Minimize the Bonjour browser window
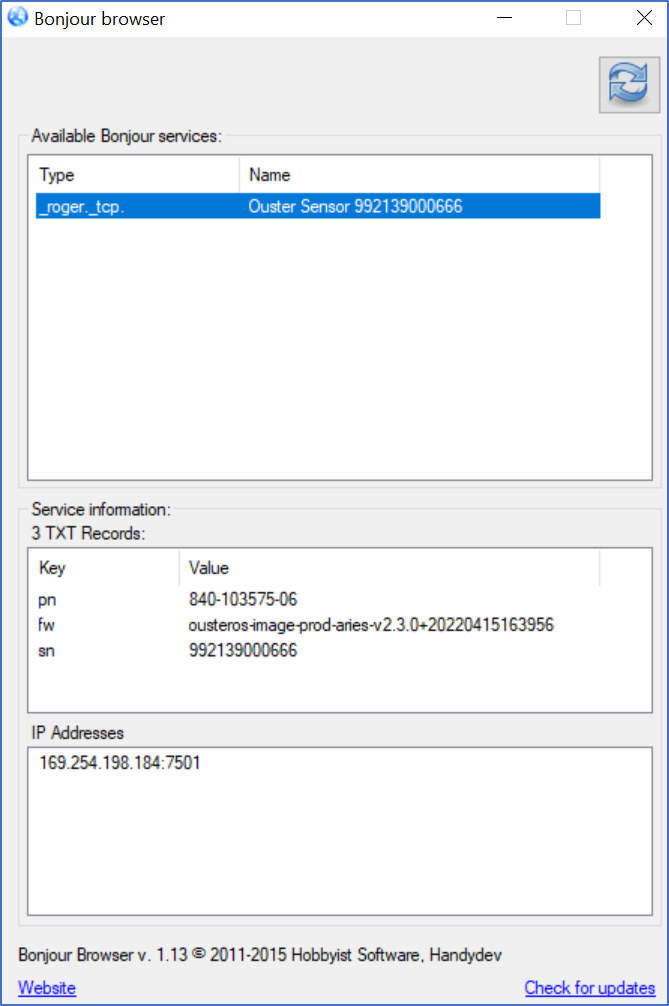This screenshot has height=1006, width=669. (x=505, y=18)
